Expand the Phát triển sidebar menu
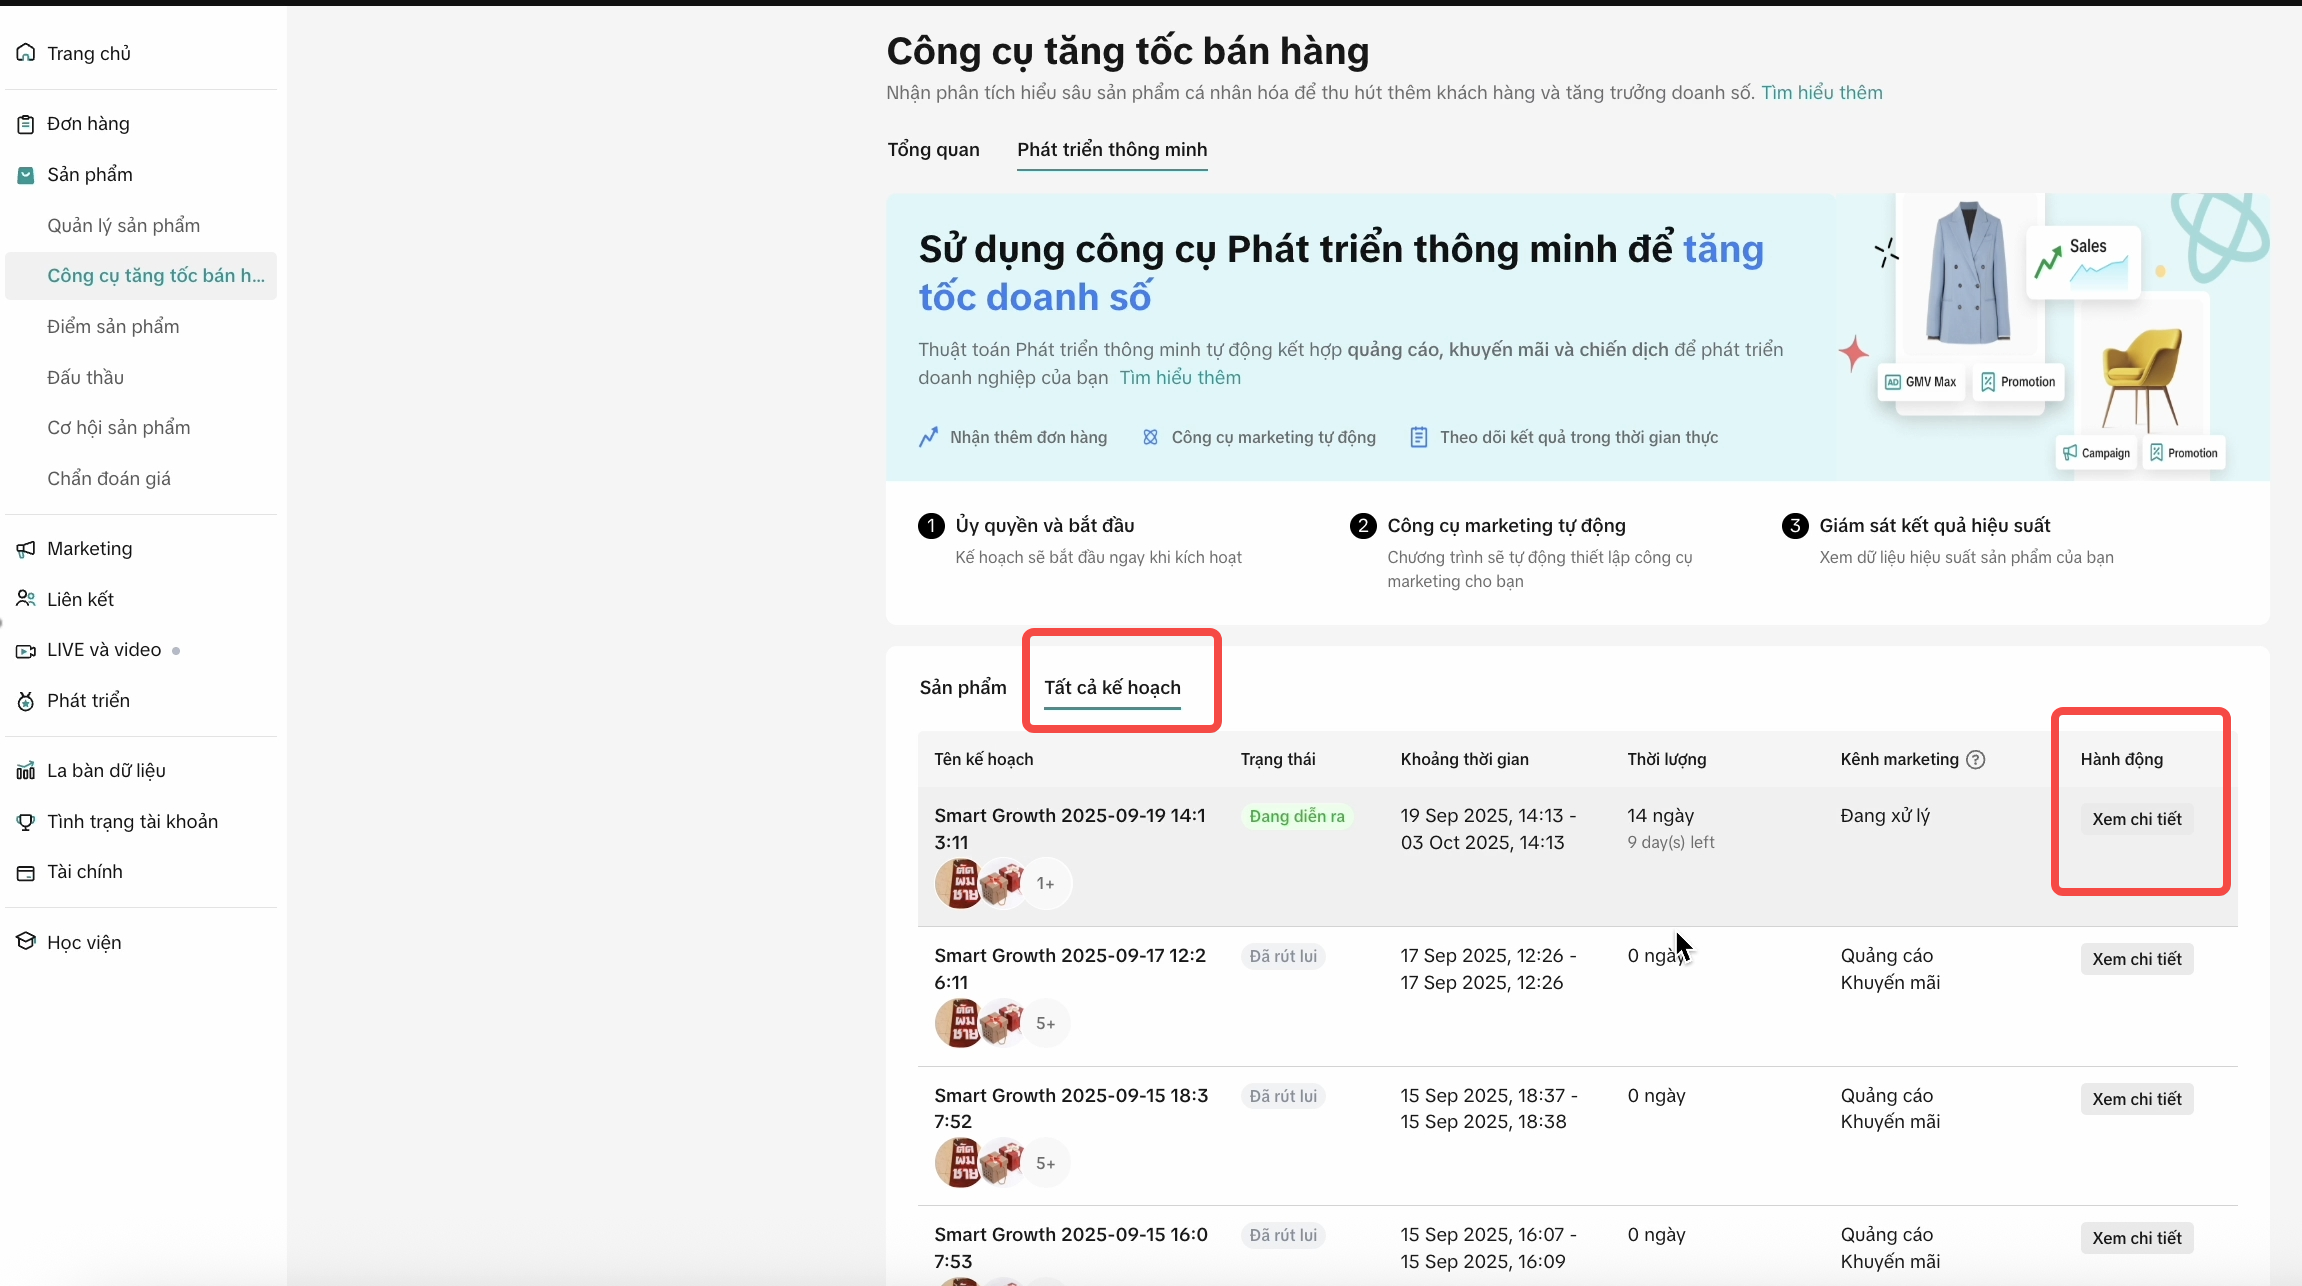2302x1286 pixels. pyautogui.click(x=88, y=701)
